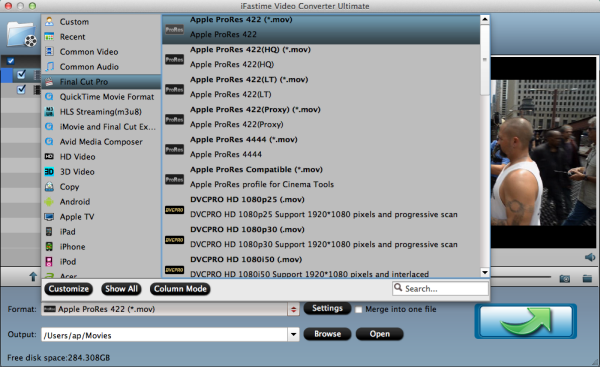The image size is (600, 367).
Task: Click the Copy category icon
Action: point(49,186)
